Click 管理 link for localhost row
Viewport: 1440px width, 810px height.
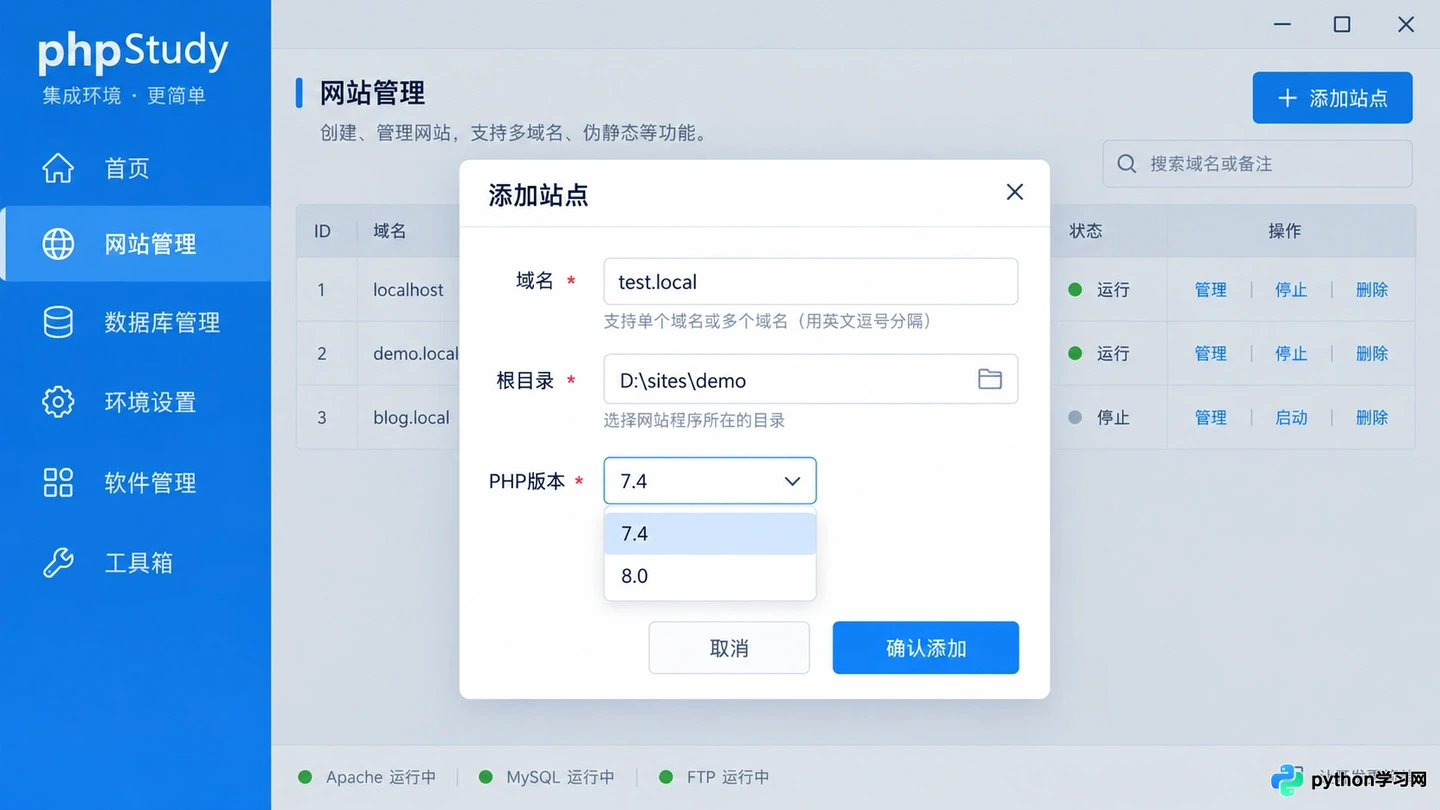click(x=1211, y=290)
